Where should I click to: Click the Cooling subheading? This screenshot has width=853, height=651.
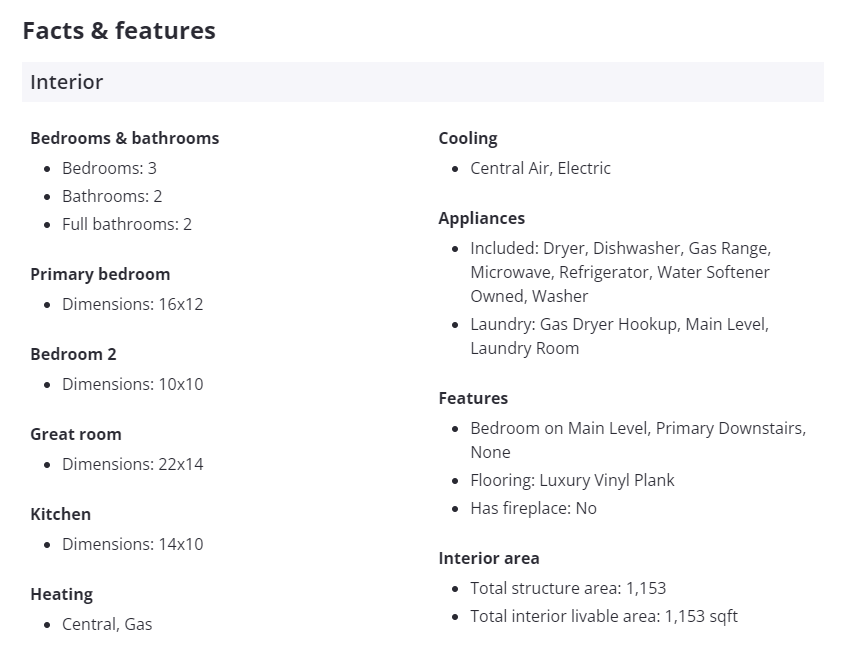tap(467, 138)
